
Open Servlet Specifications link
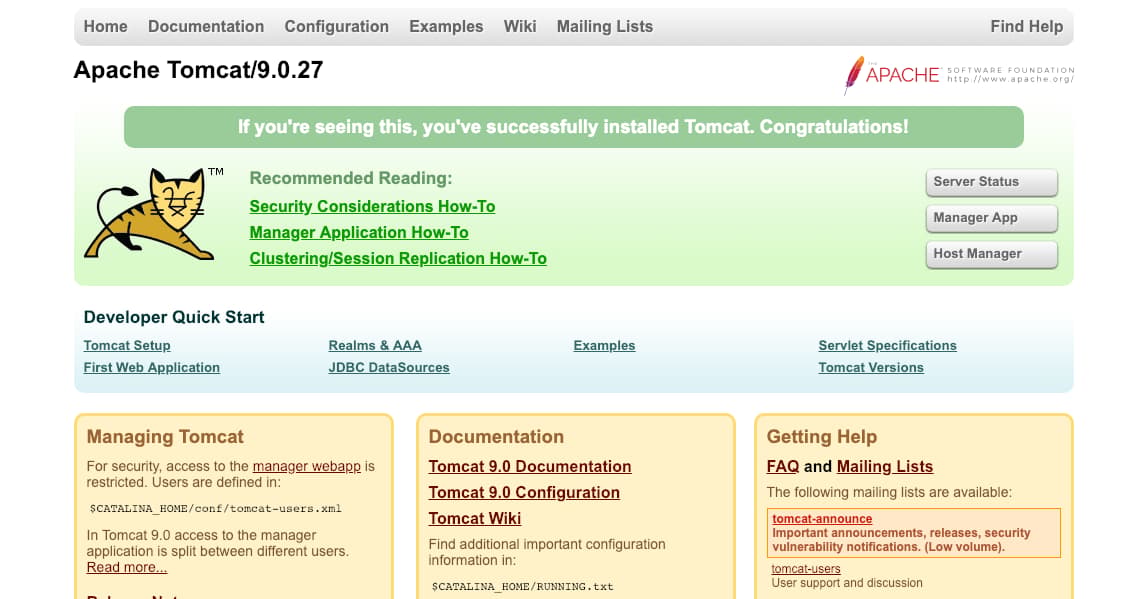[887, 345]
